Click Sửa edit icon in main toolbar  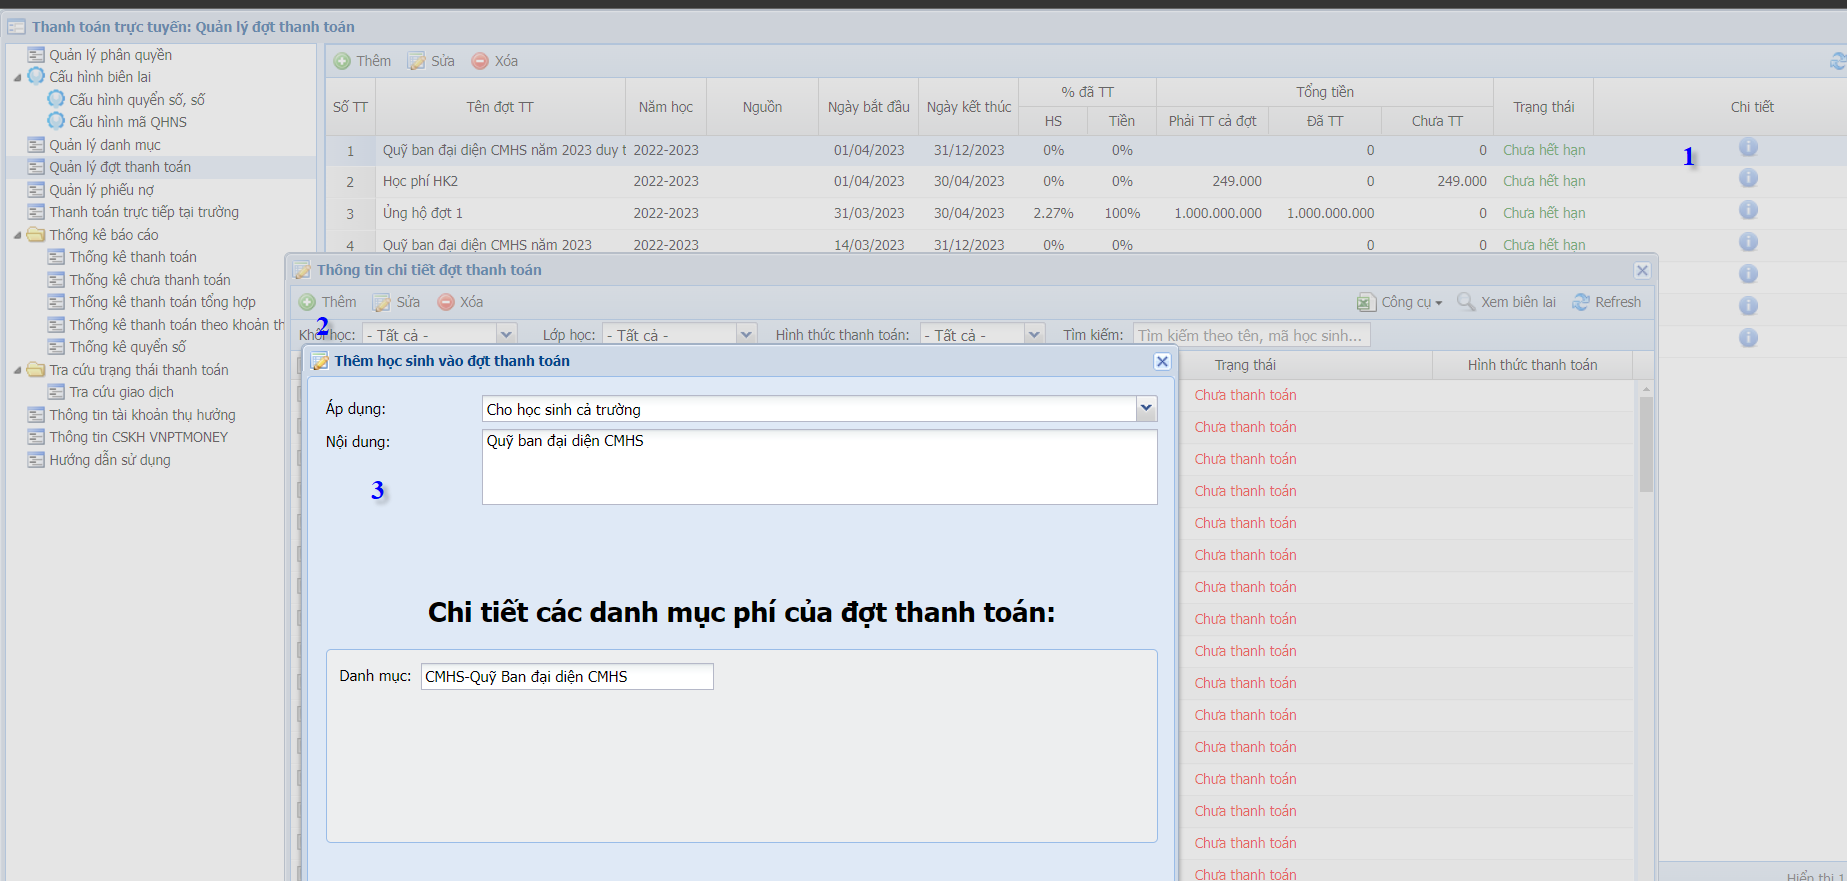tap(417, 61)
